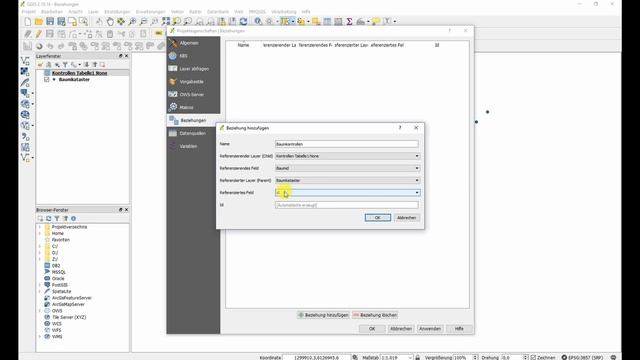Click the zoom full extent icon

(166, 21)
